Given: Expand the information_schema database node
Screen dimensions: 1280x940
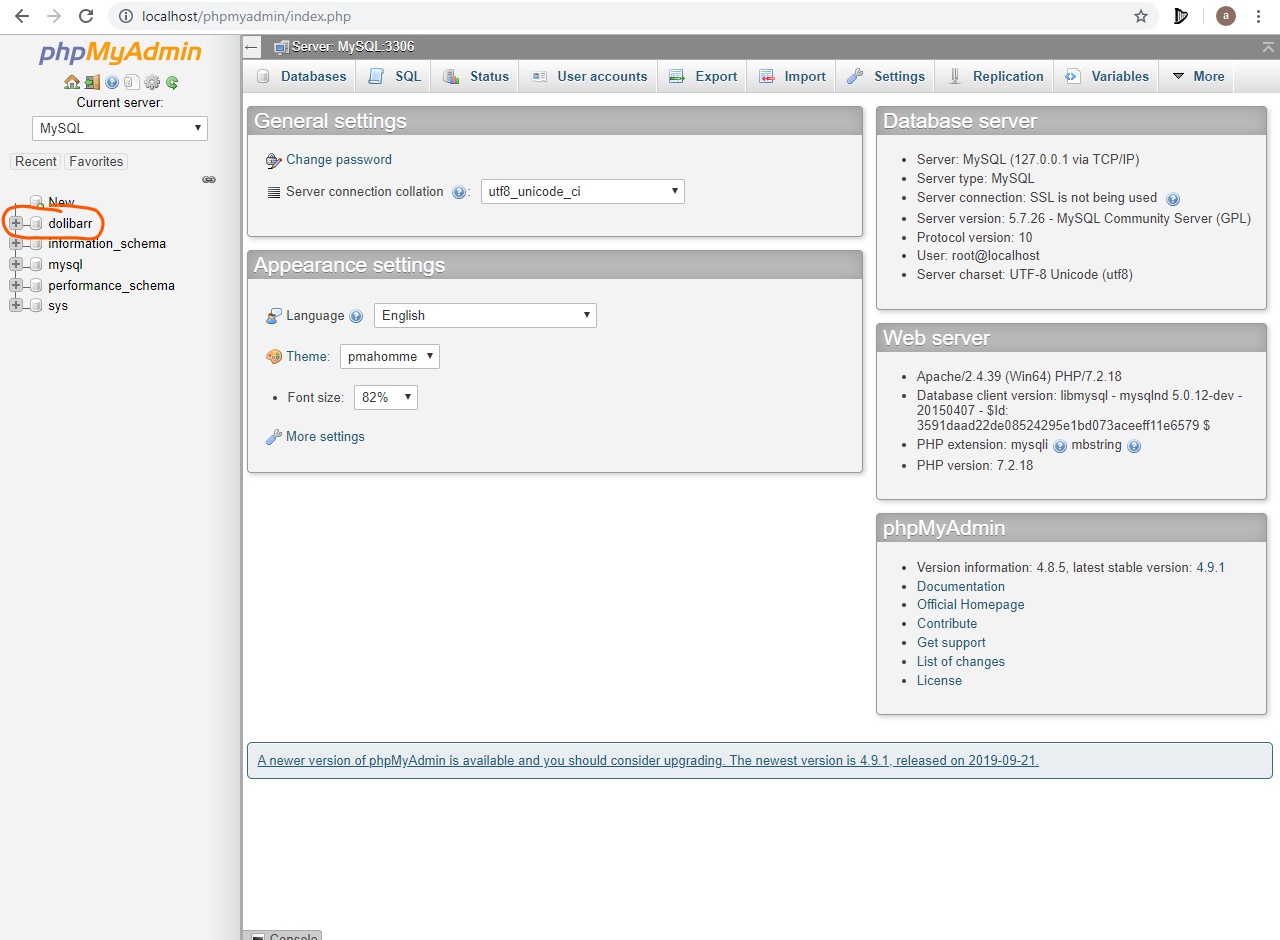Looking at the screenshot, I should point(15,244).
